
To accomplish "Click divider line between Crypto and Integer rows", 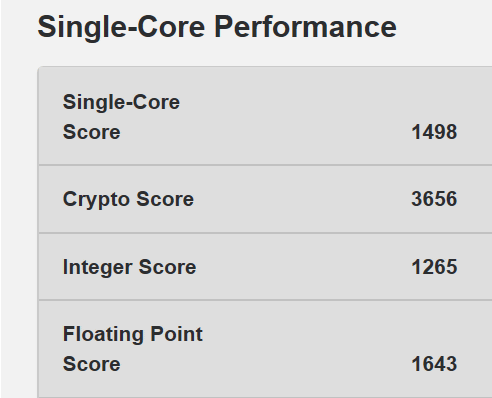I will (265, 233).
